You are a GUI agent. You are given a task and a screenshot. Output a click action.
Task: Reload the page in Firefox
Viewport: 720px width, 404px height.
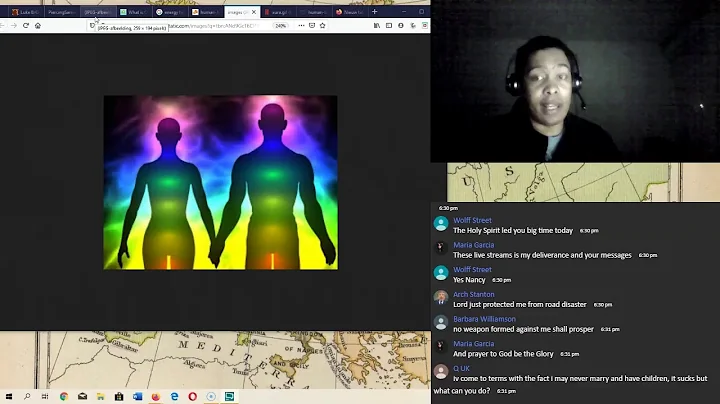pos(26,26)
